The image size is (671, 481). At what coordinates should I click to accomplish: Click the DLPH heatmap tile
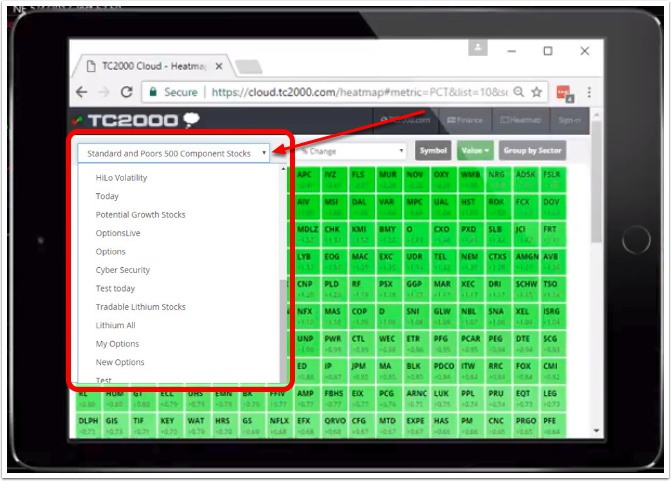pos(89,426)
